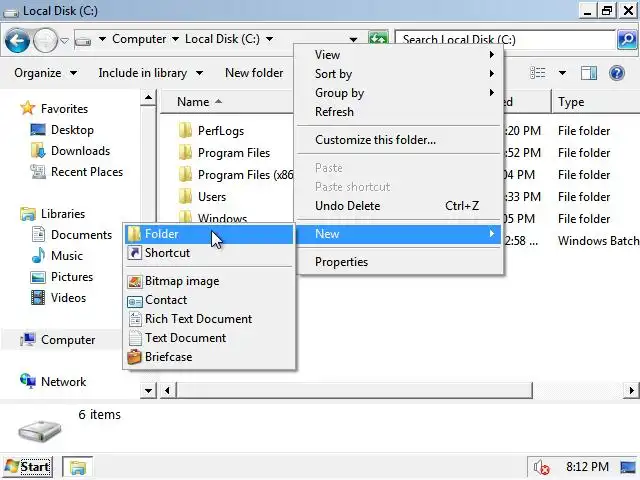The image size is (640, 480).
Task: Click the Back navigation arrow
Action: [x=17, y=40]
